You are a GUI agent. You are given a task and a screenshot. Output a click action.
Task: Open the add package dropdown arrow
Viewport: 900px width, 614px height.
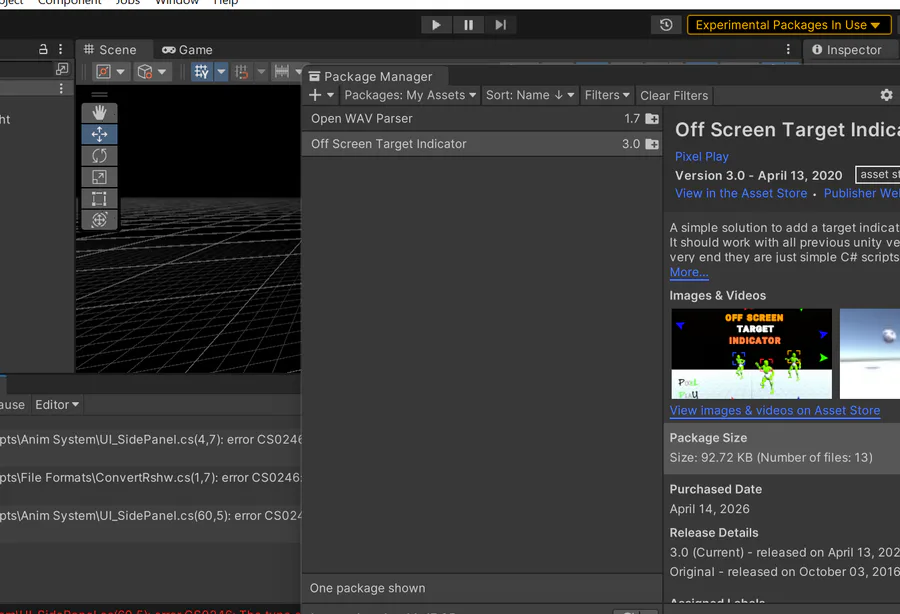pos(331,95)
